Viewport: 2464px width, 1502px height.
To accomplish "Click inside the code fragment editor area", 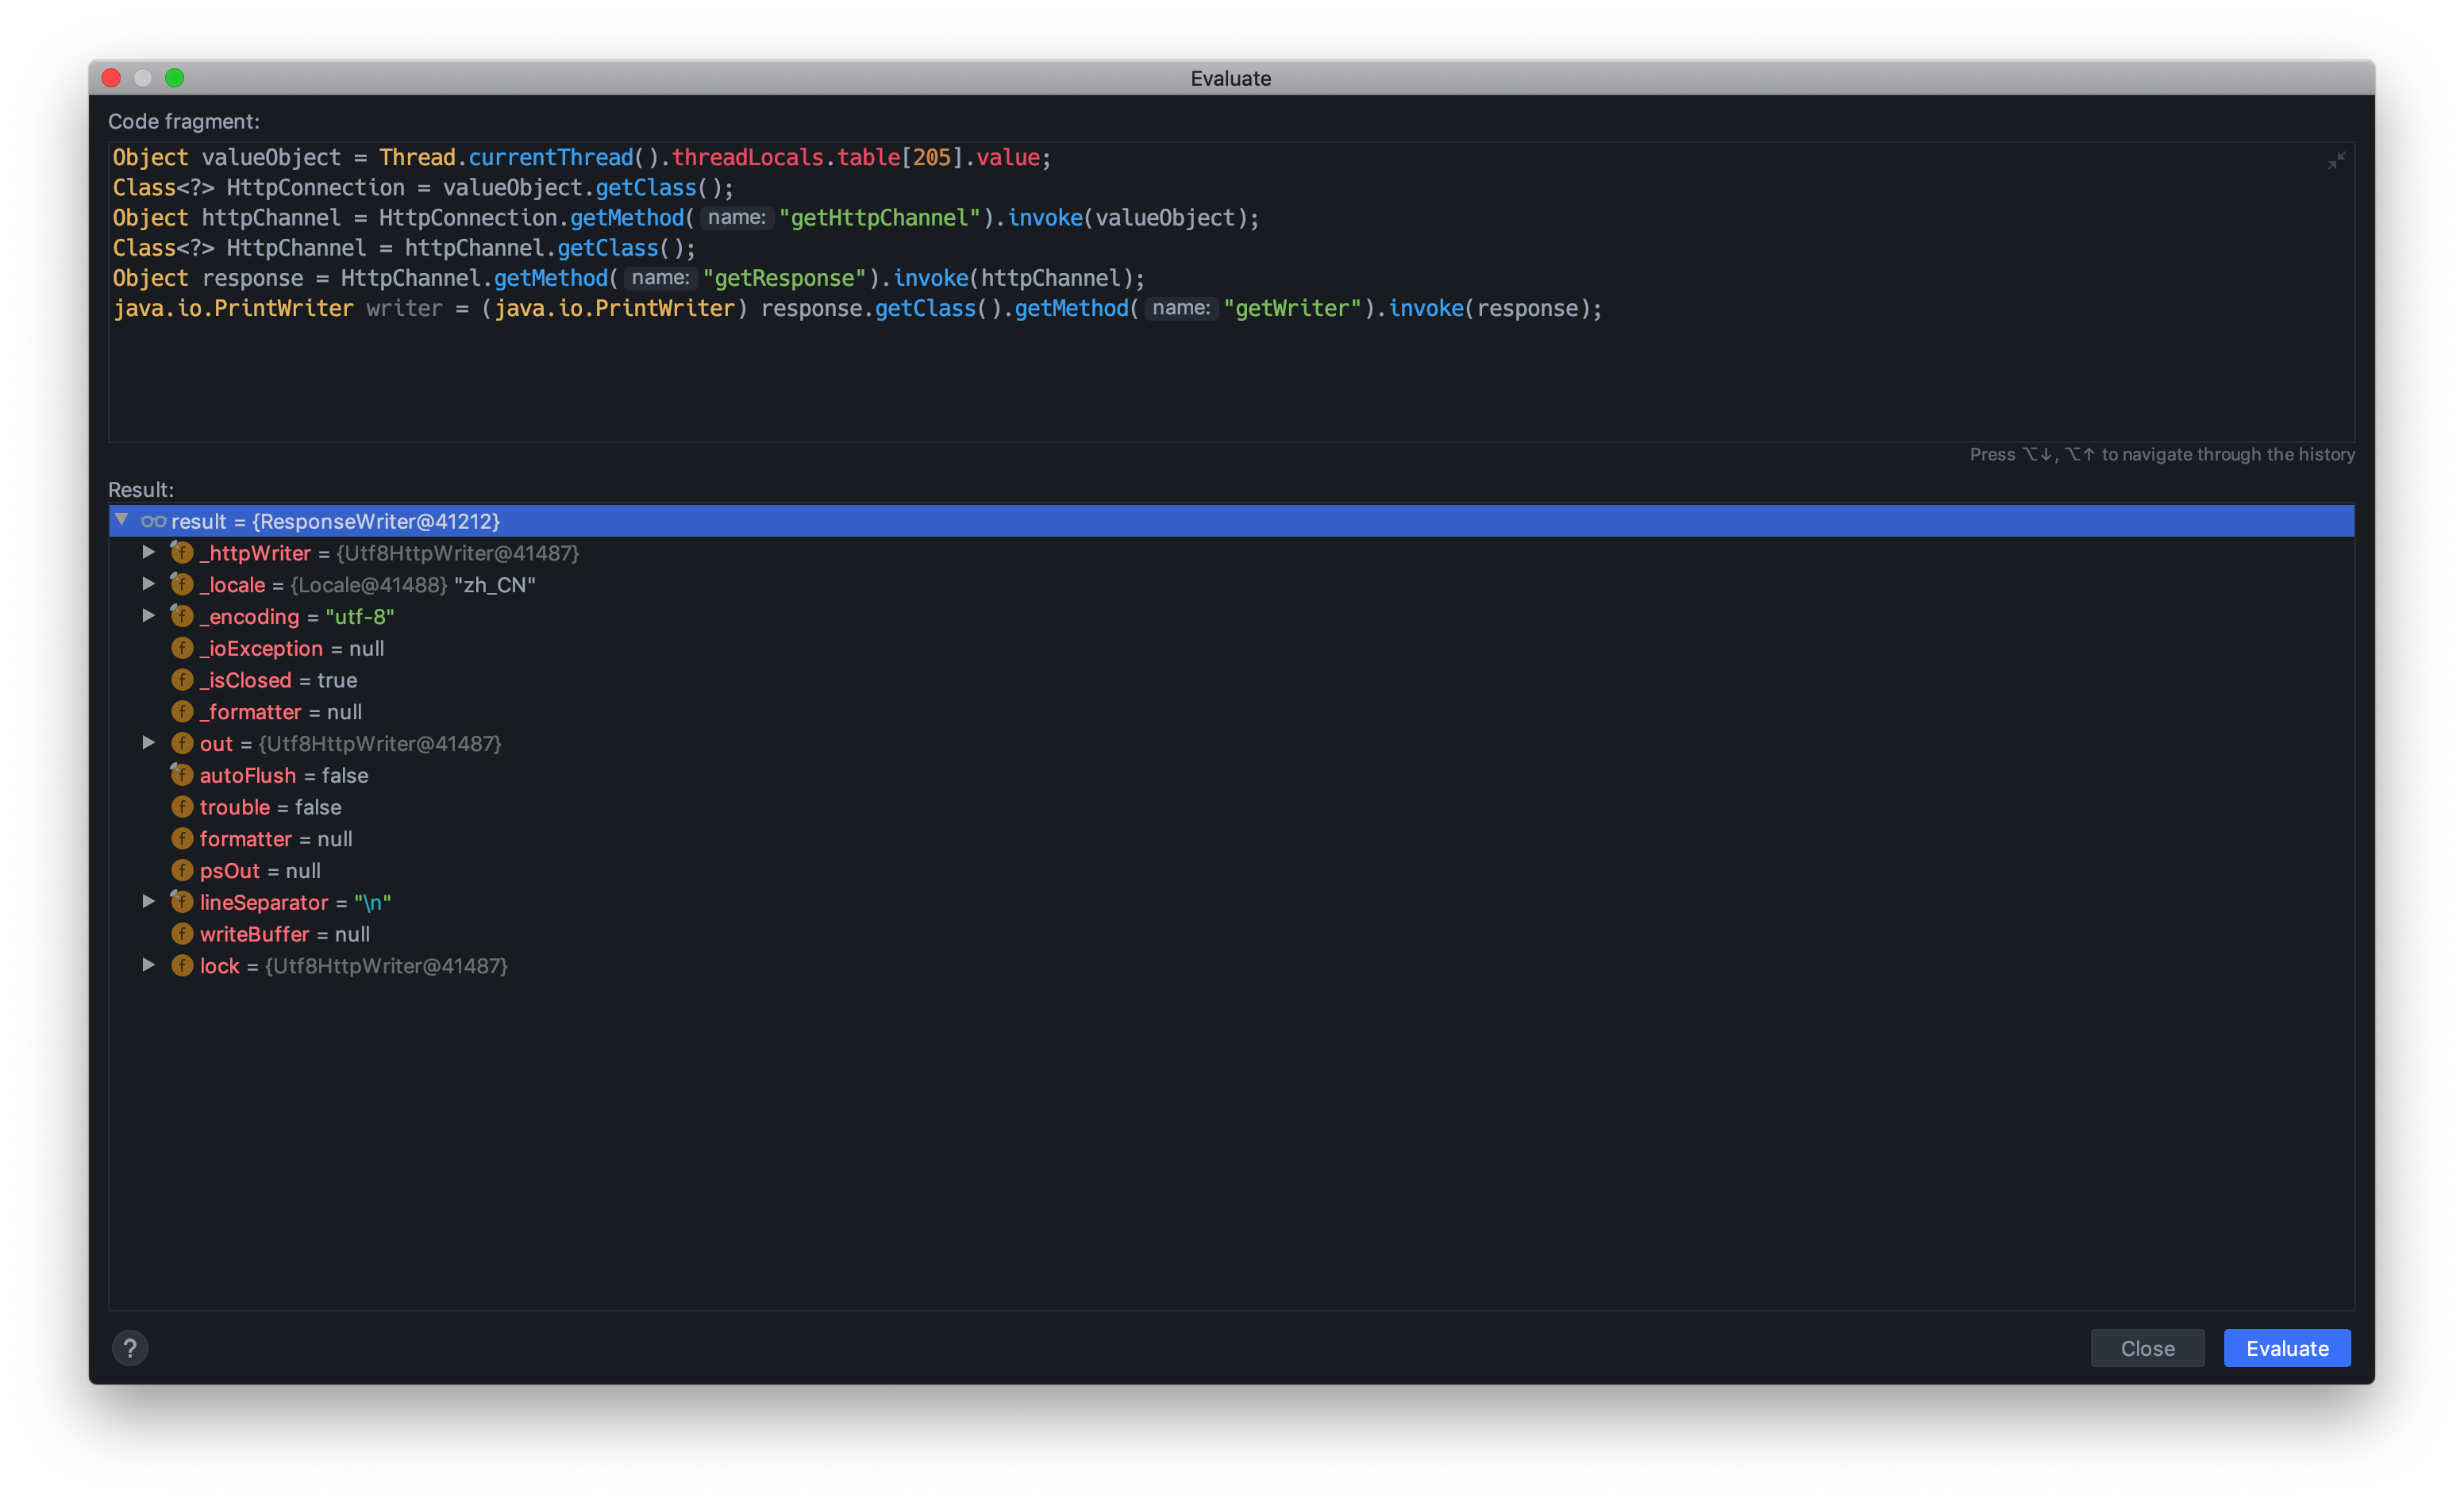I will 1200,380.
